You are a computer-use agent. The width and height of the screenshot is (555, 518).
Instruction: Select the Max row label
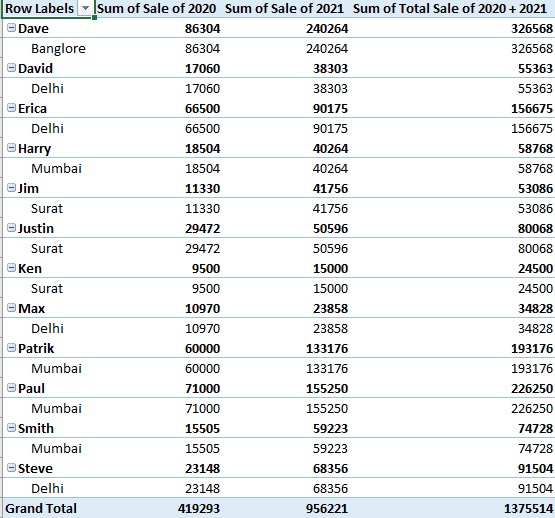click(x=32, y=308)
